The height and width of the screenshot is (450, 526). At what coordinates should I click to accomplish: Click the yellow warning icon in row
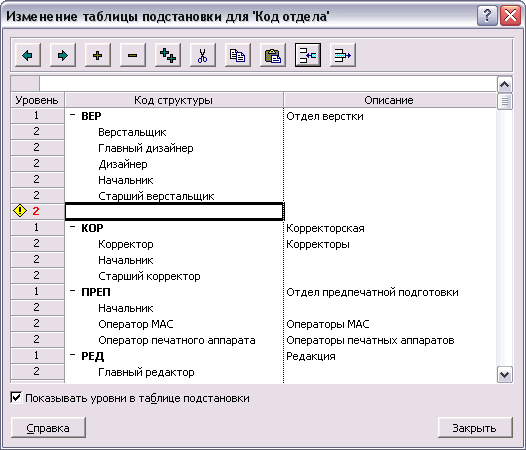20,211
